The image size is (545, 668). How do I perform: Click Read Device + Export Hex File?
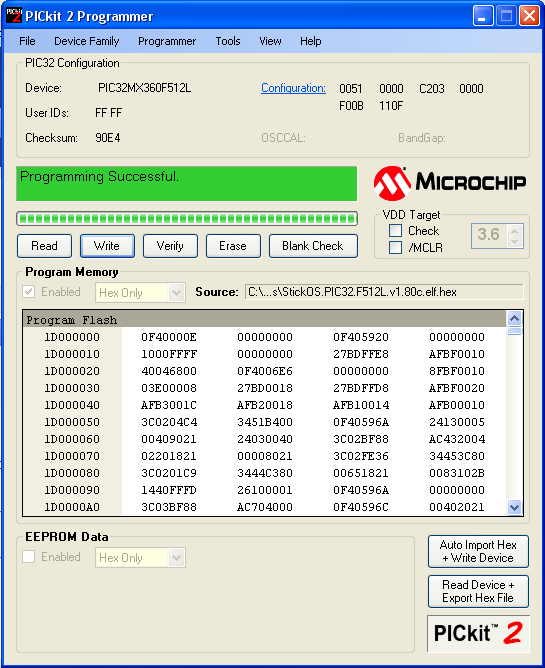click(x=478, y=591)
